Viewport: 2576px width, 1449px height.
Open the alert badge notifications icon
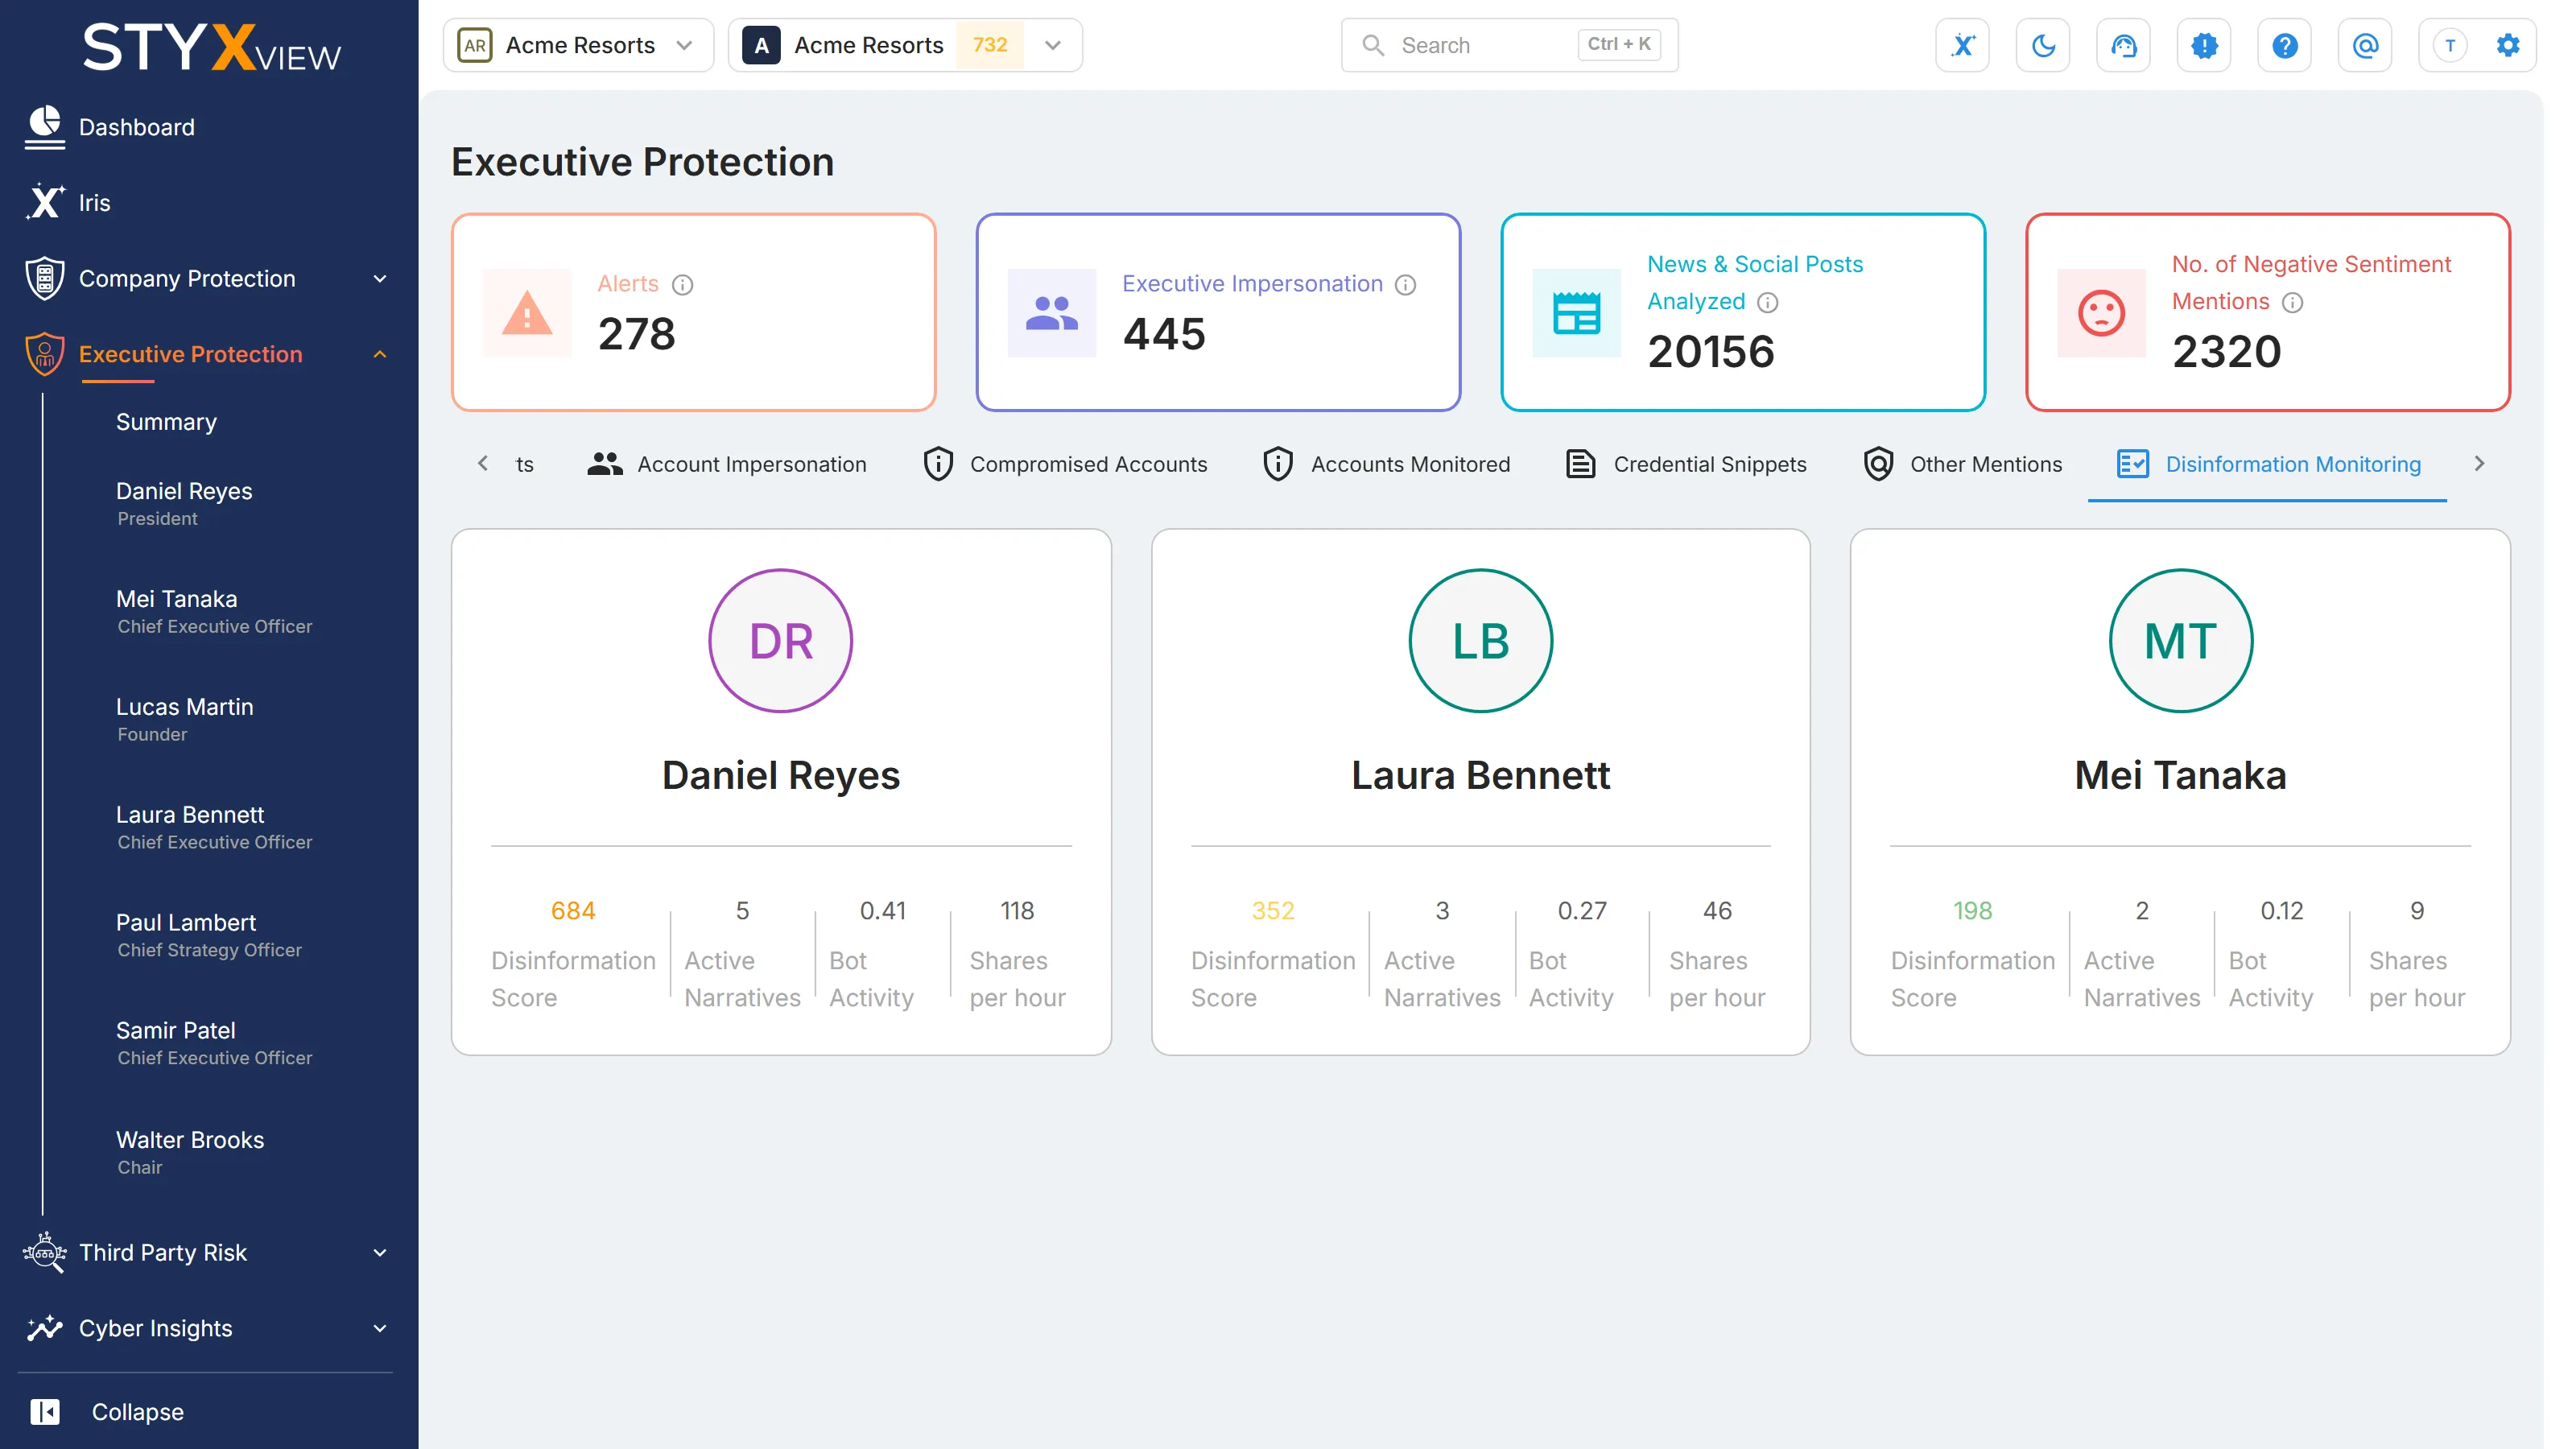2204,45
